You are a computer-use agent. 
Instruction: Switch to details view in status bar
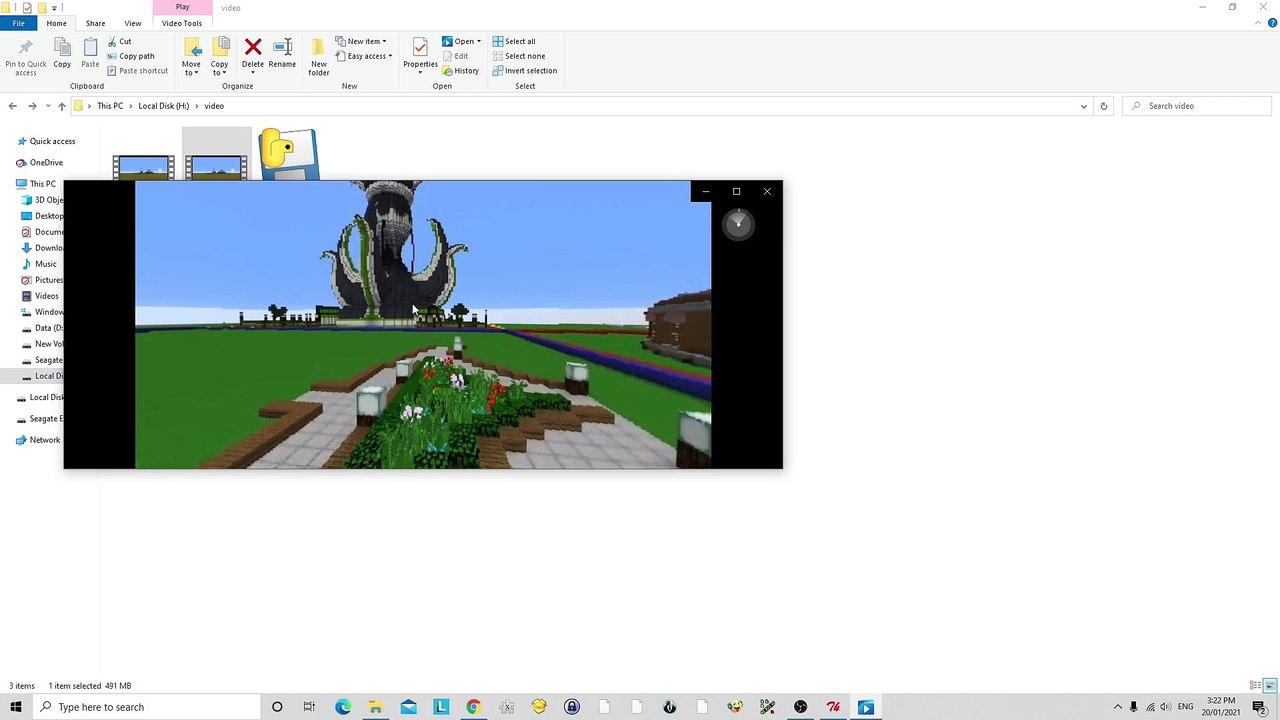pos(1256,686)
